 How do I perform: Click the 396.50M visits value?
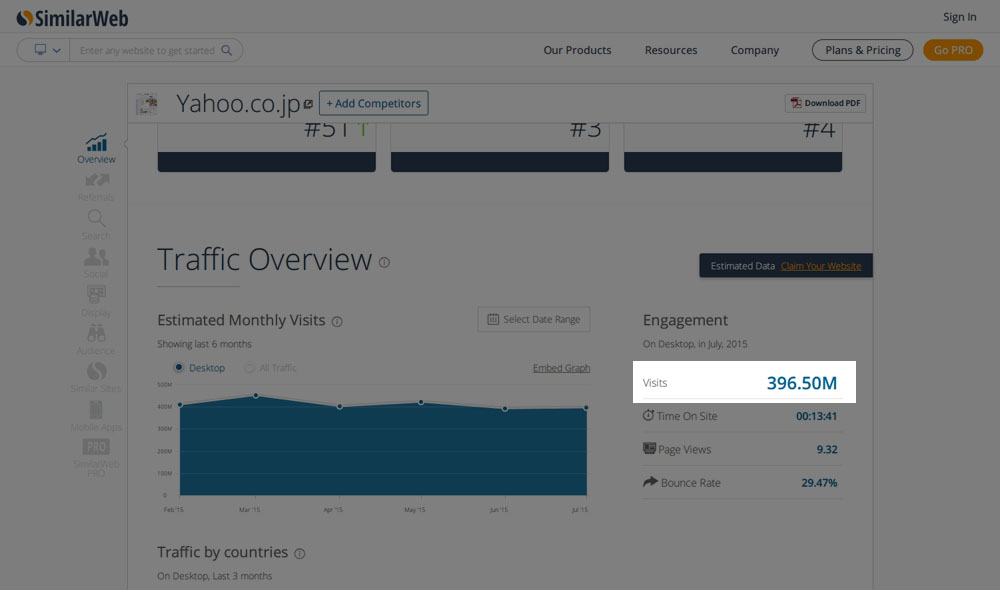click(x=802, y=383)
